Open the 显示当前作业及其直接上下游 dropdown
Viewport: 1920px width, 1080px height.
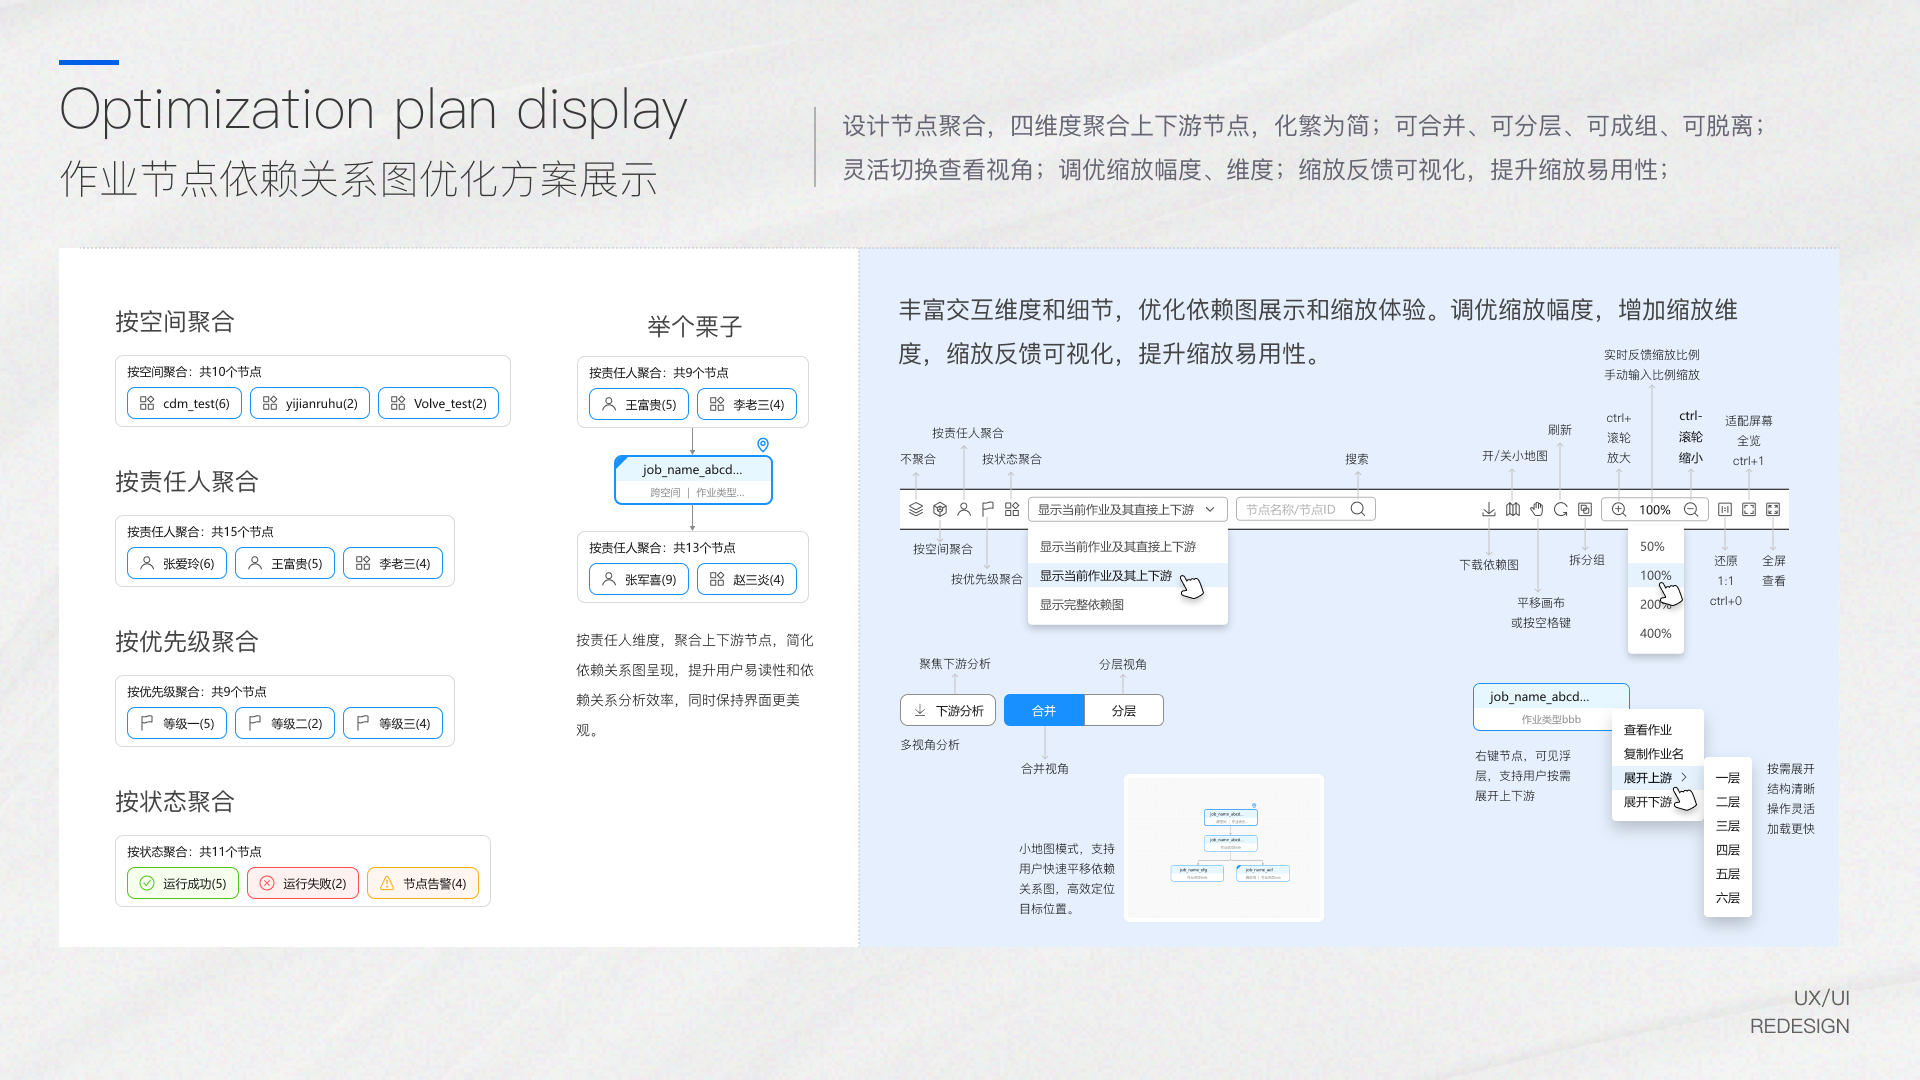click(1127, 510)
